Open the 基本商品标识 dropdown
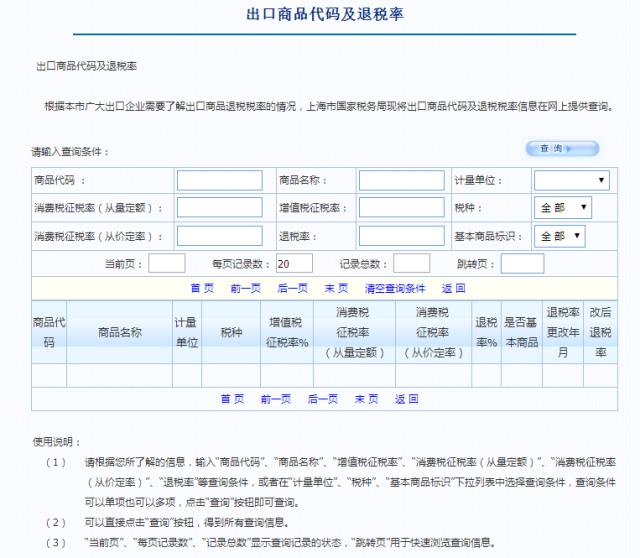This screenshot has width=640, height=558. click(x=559, y=236)
